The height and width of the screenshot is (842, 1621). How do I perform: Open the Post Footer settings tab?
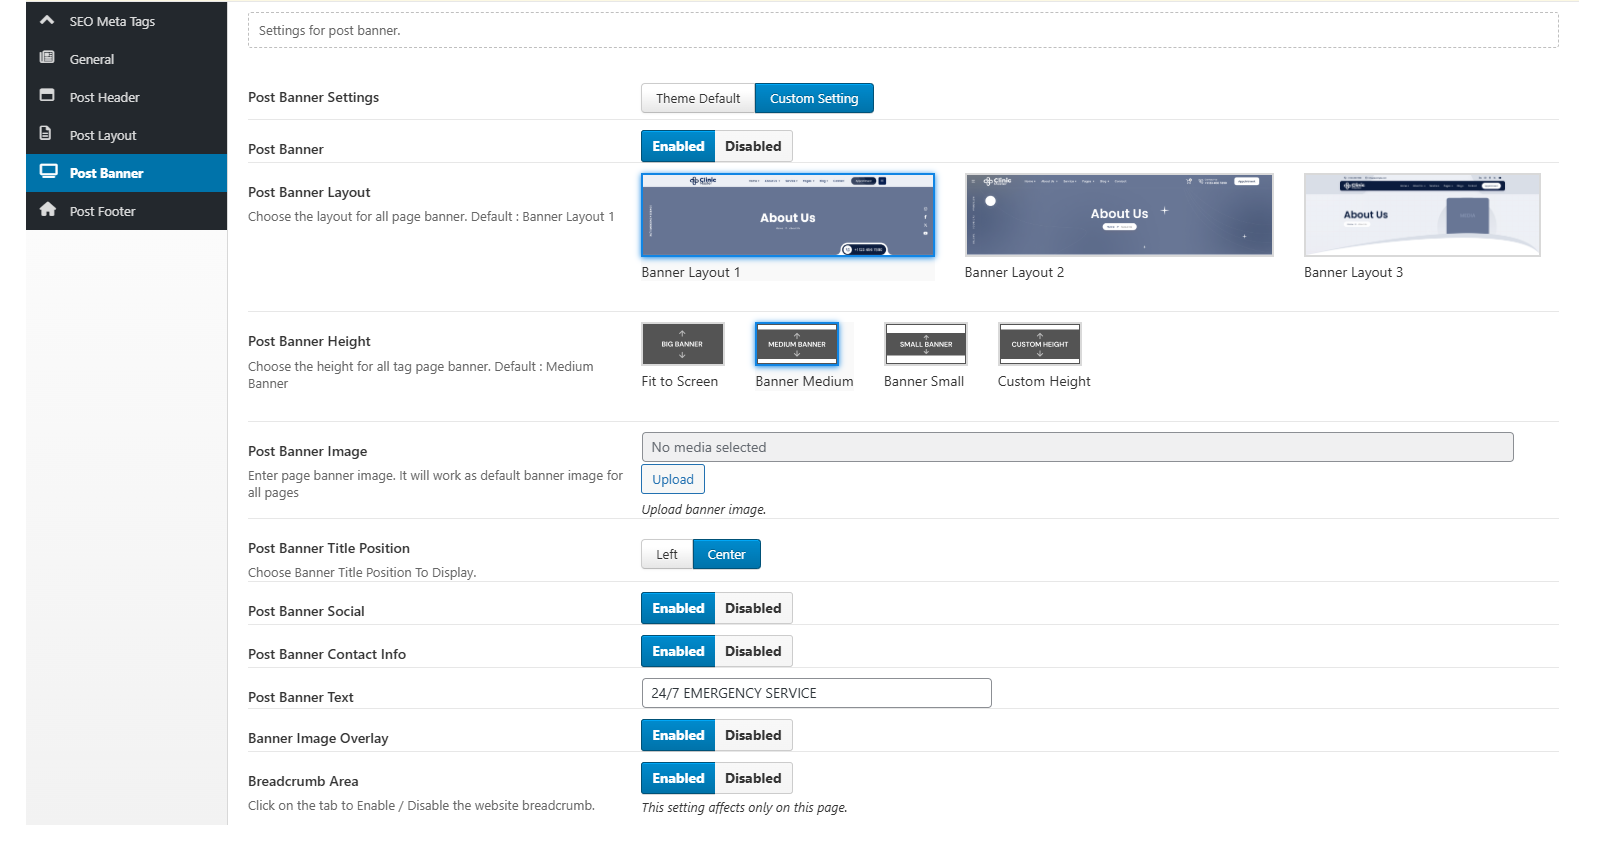click(102, 211)
